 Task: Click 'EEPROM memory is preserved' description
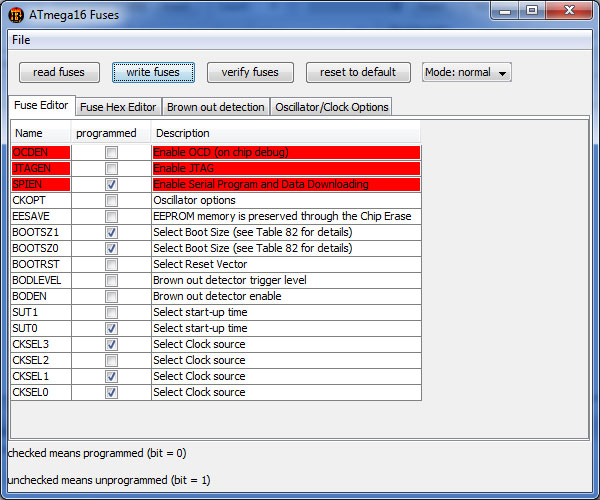click(286, 217)
